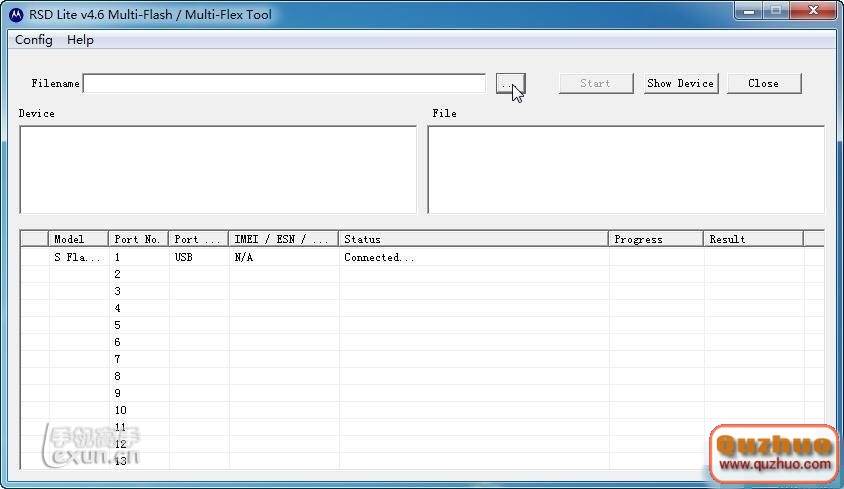This screenshot has width=844, height=489.
Task: Open the Config menu
Action: click(34, 40)
